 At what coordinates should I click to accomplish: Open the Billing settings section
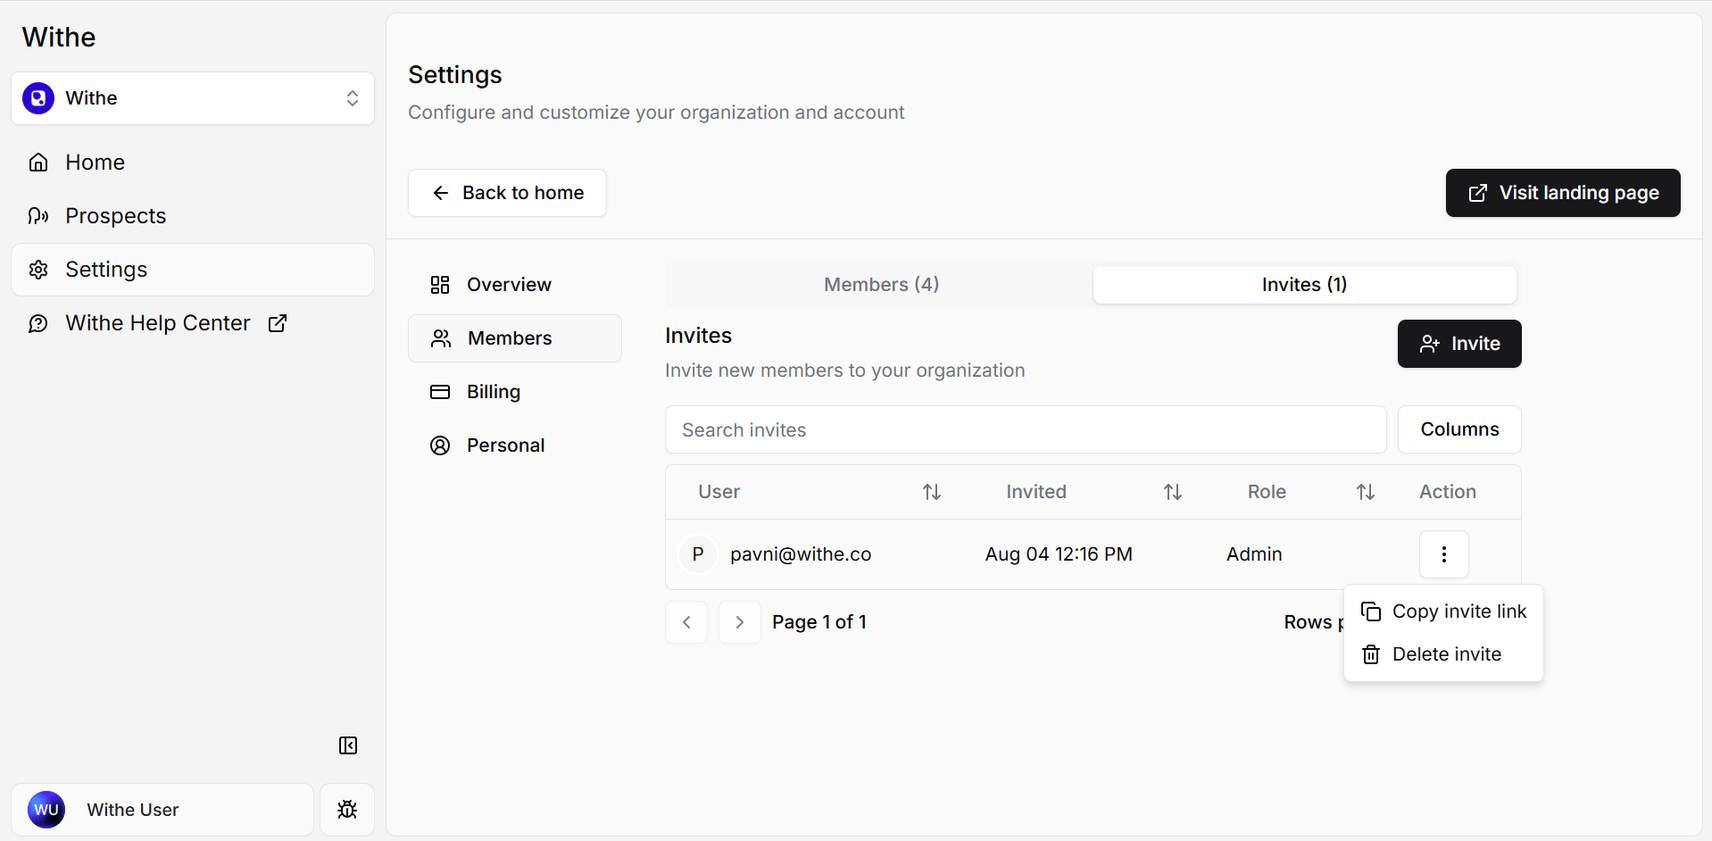click(515, 392)
